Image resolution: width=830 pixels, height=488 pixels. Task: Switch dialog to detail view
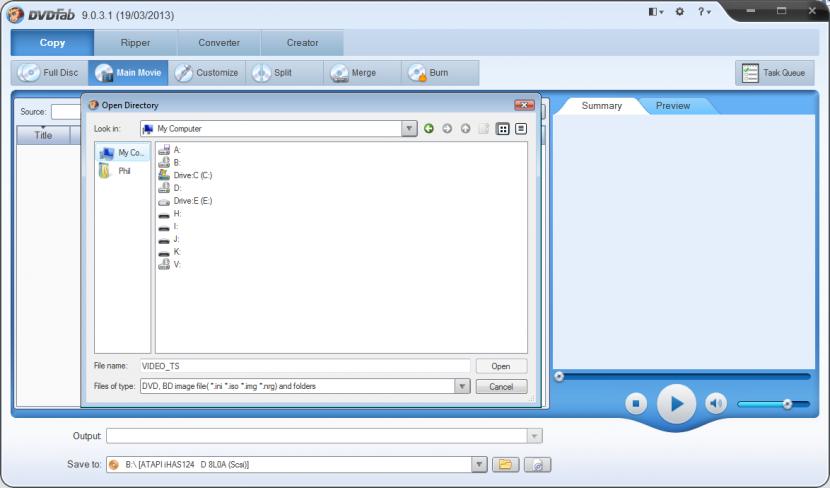click(x=521, y=129)
